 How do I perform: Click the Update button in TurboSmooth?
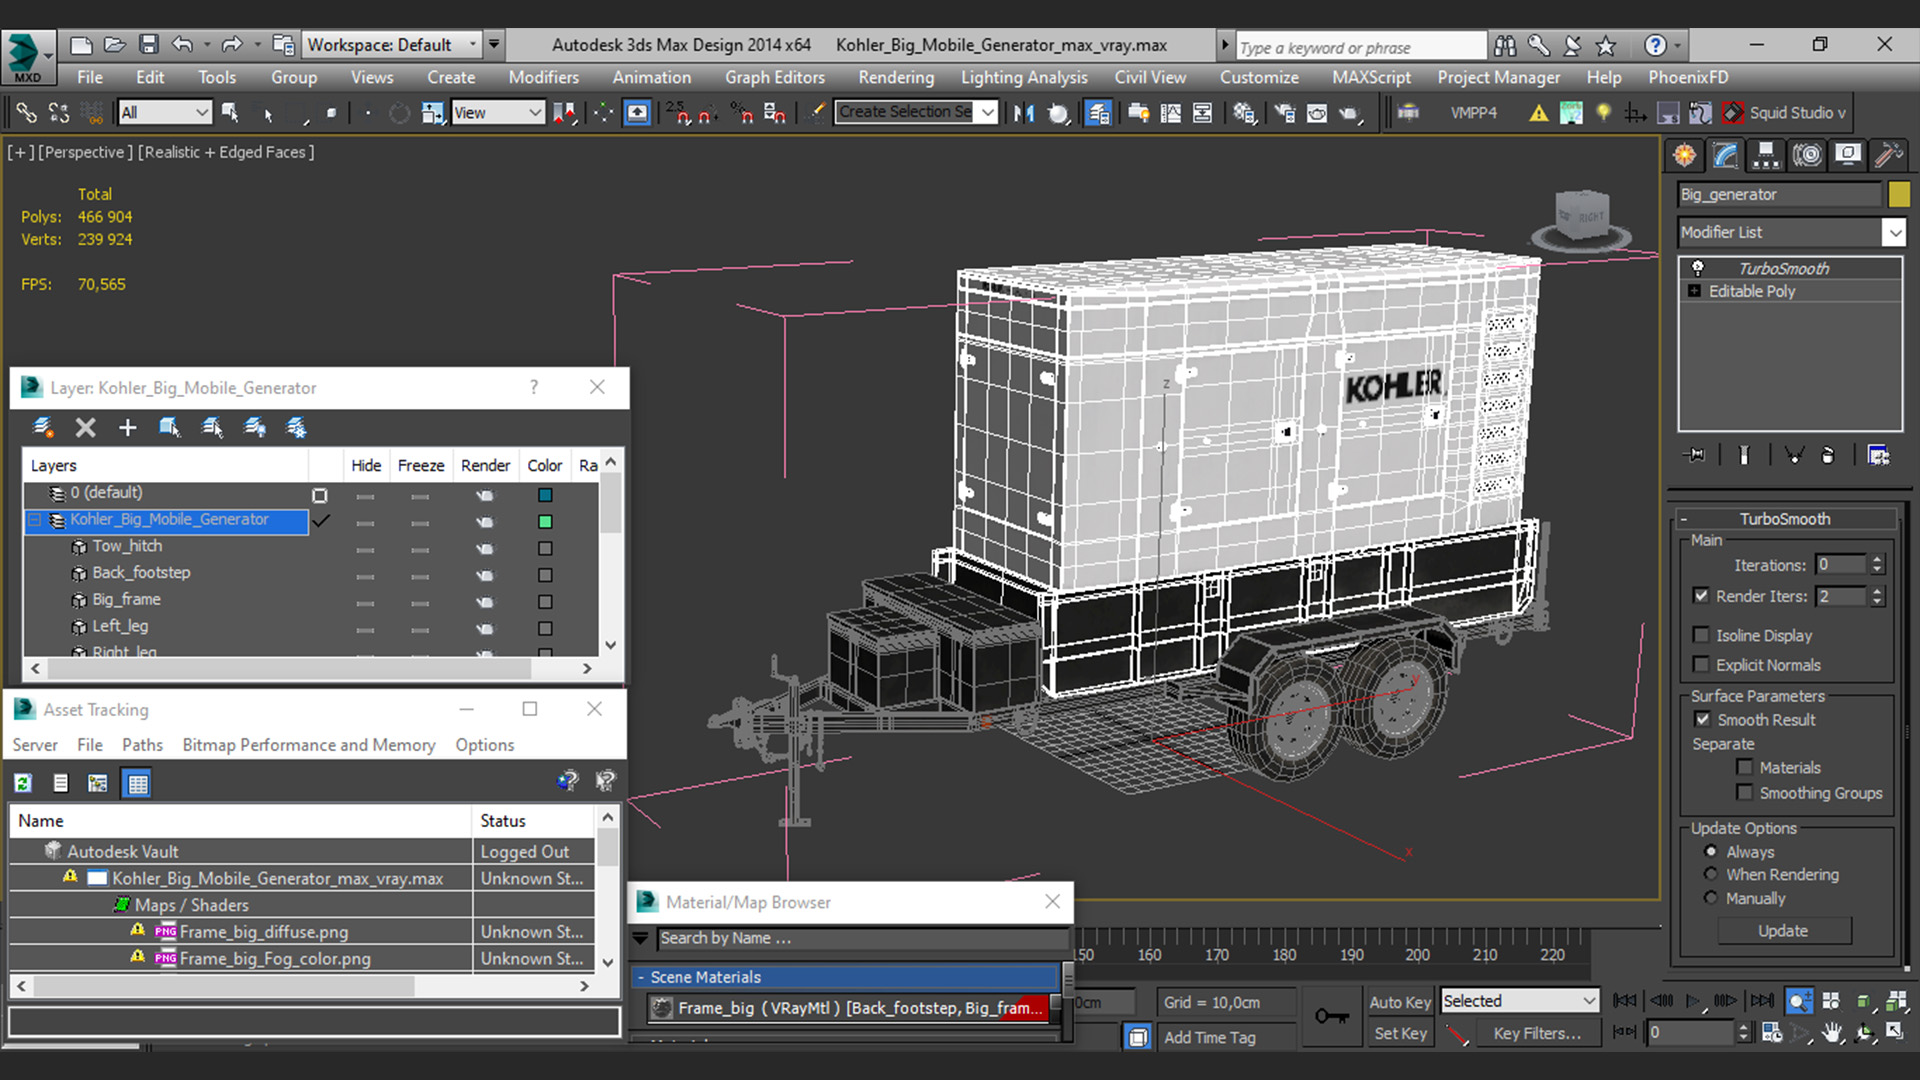(1783, 930)
